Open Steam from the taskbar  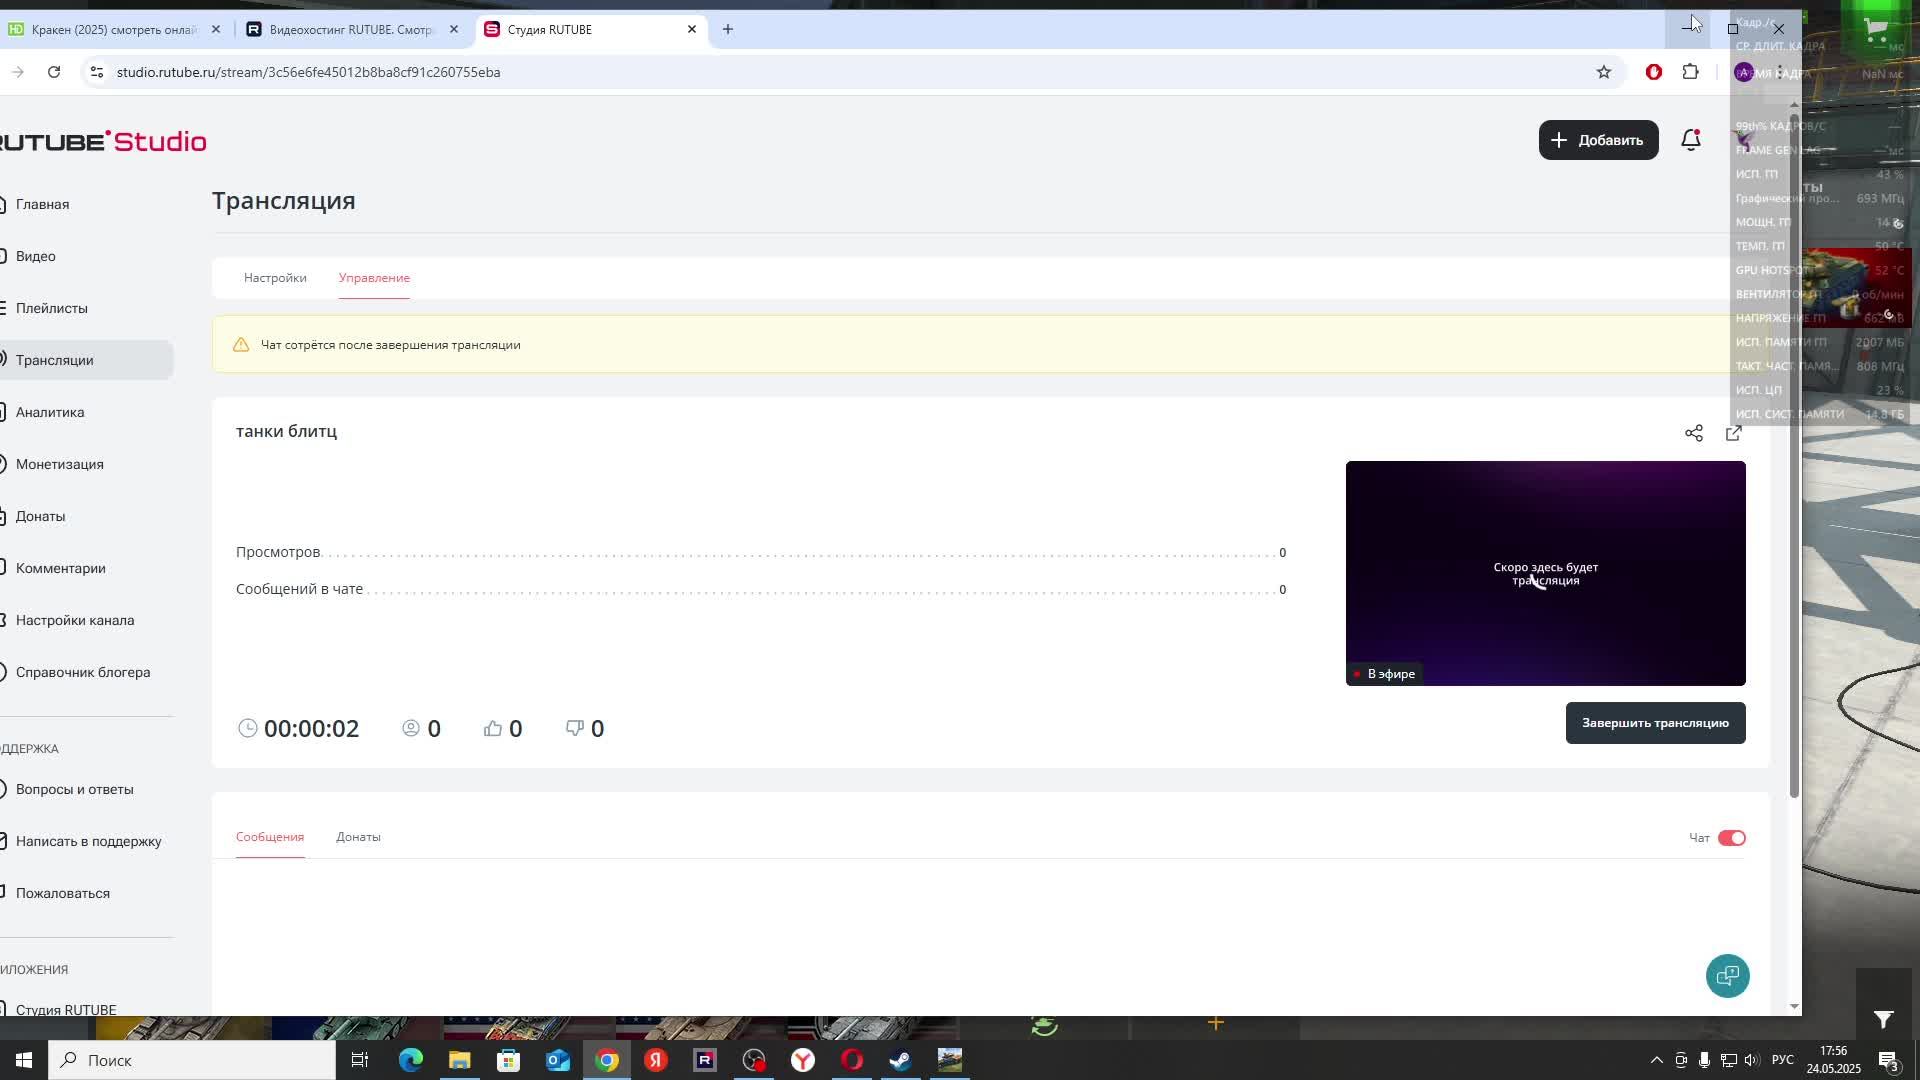pyautogui.click(x=900, y=1060)
